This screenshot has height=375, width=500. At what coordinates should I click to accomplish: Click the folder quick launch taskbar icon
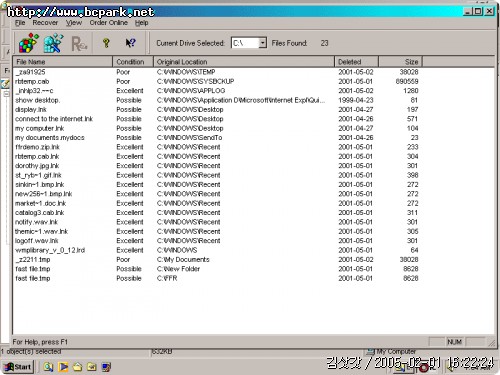pyautogui.click(x=77, y=367)
